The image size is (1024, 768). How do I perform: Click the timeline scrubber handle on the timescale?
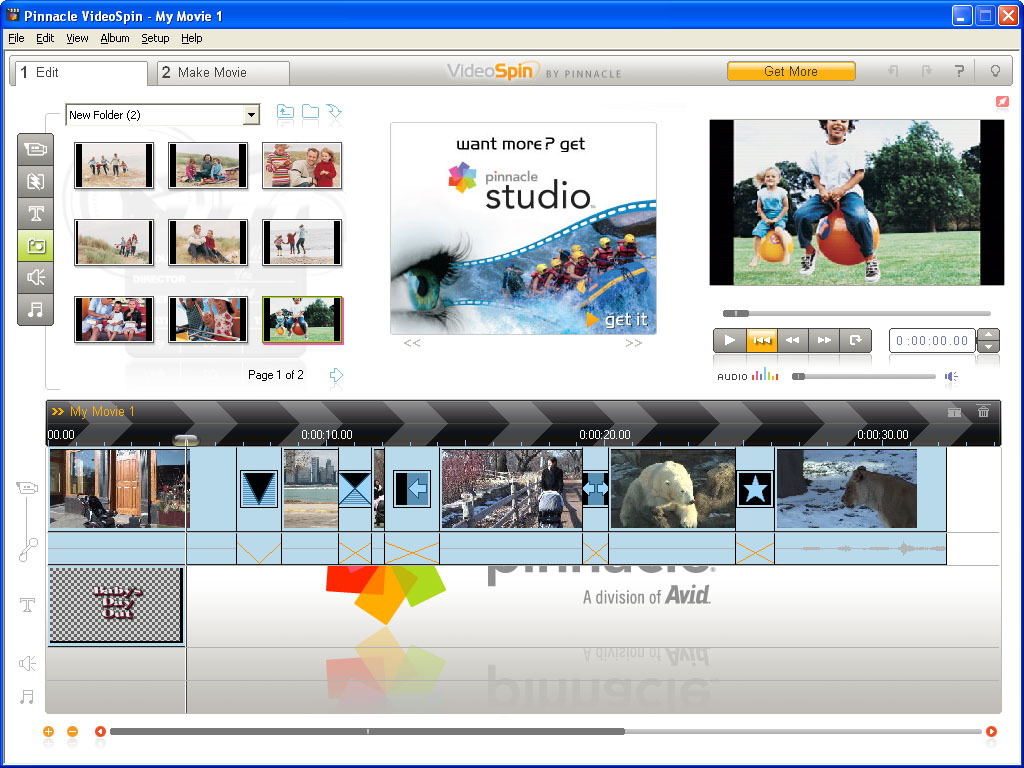pos(185,440)
